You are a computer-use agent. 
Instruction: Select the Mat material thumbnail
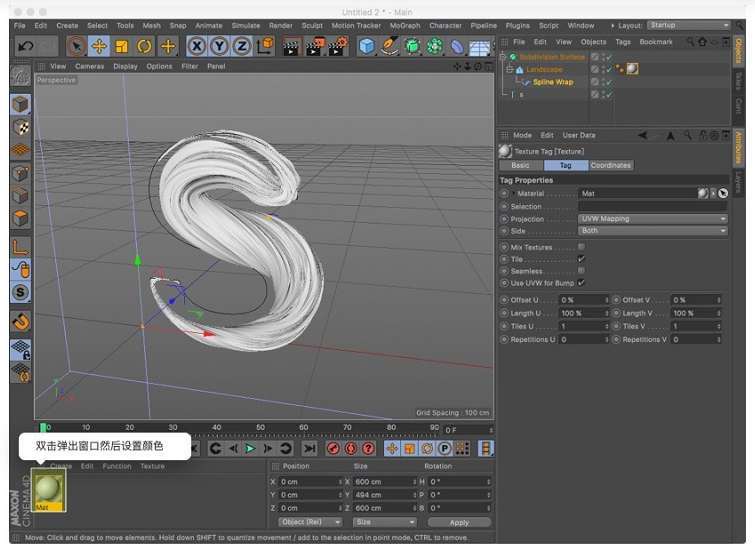click(48, 491)
